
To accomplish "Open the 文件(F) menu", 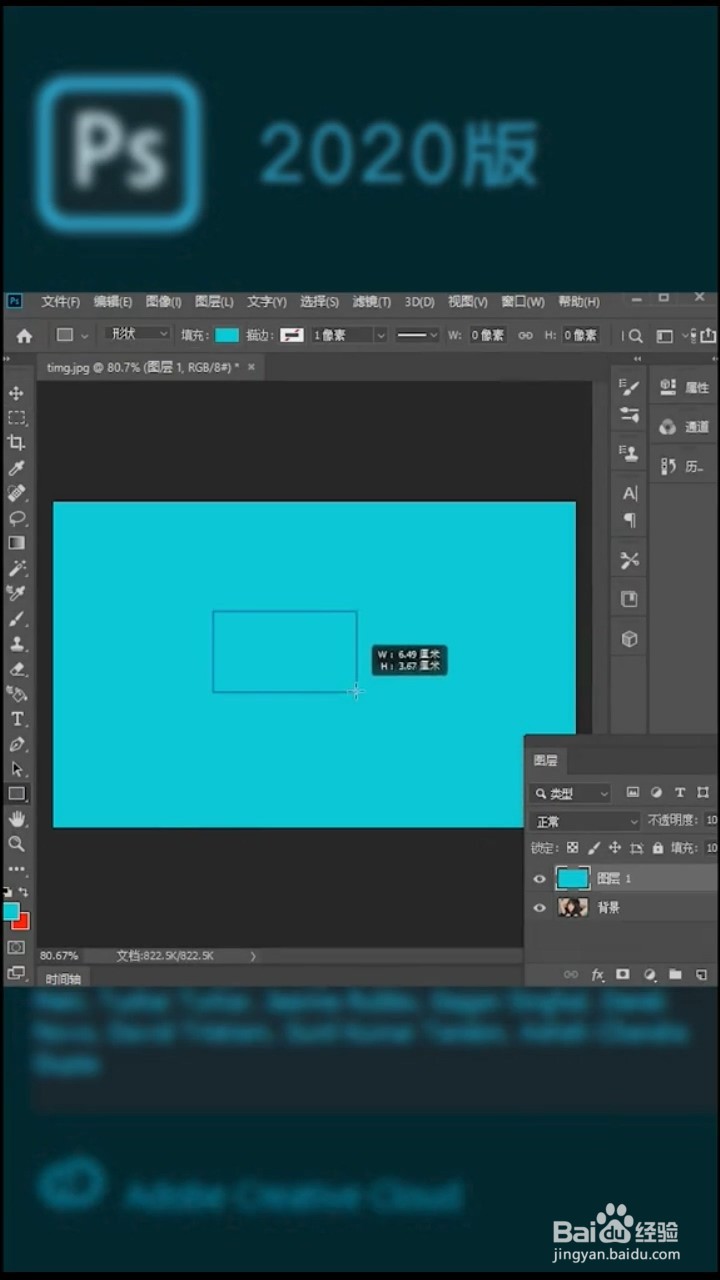I will 60,302.
